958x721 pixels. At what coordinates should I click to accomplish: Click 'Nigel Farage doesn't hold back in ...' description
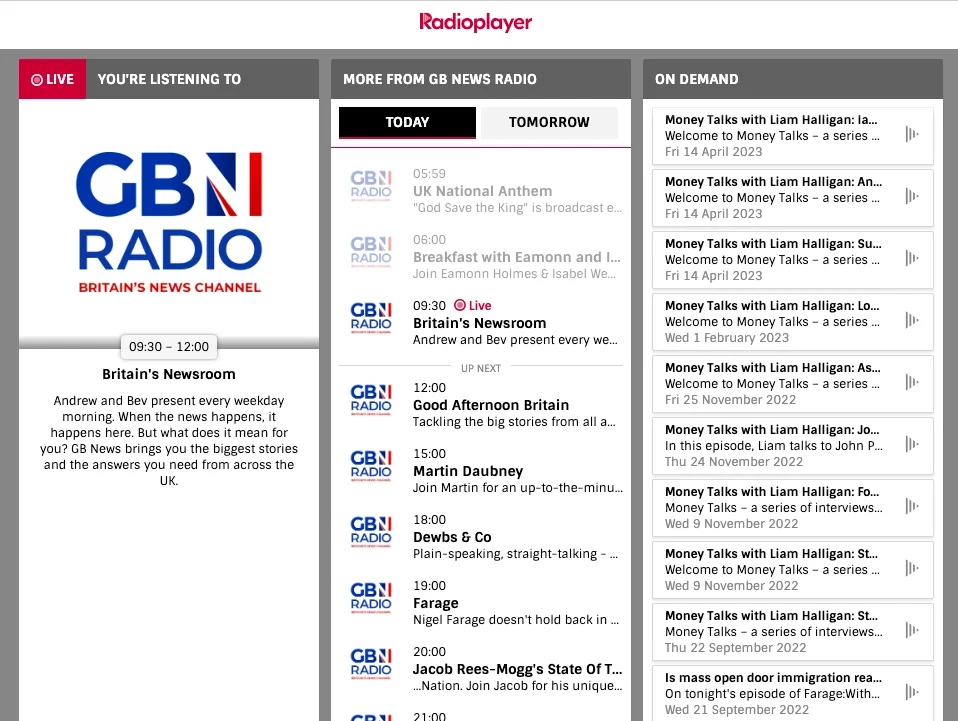coord(516,620)
